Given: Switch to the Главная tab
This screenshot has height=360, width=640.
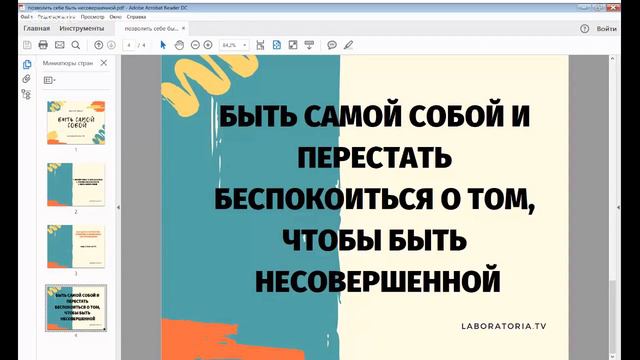Looking at the screenshot, I should 37,29.
